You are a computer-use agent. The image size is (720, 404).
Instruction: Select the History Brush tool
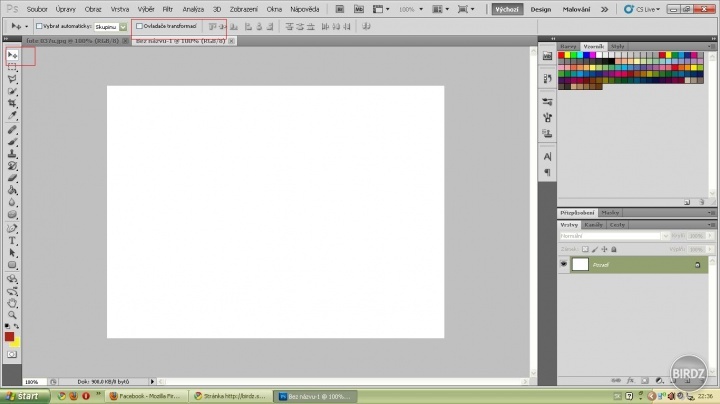[x=12, y=166]
